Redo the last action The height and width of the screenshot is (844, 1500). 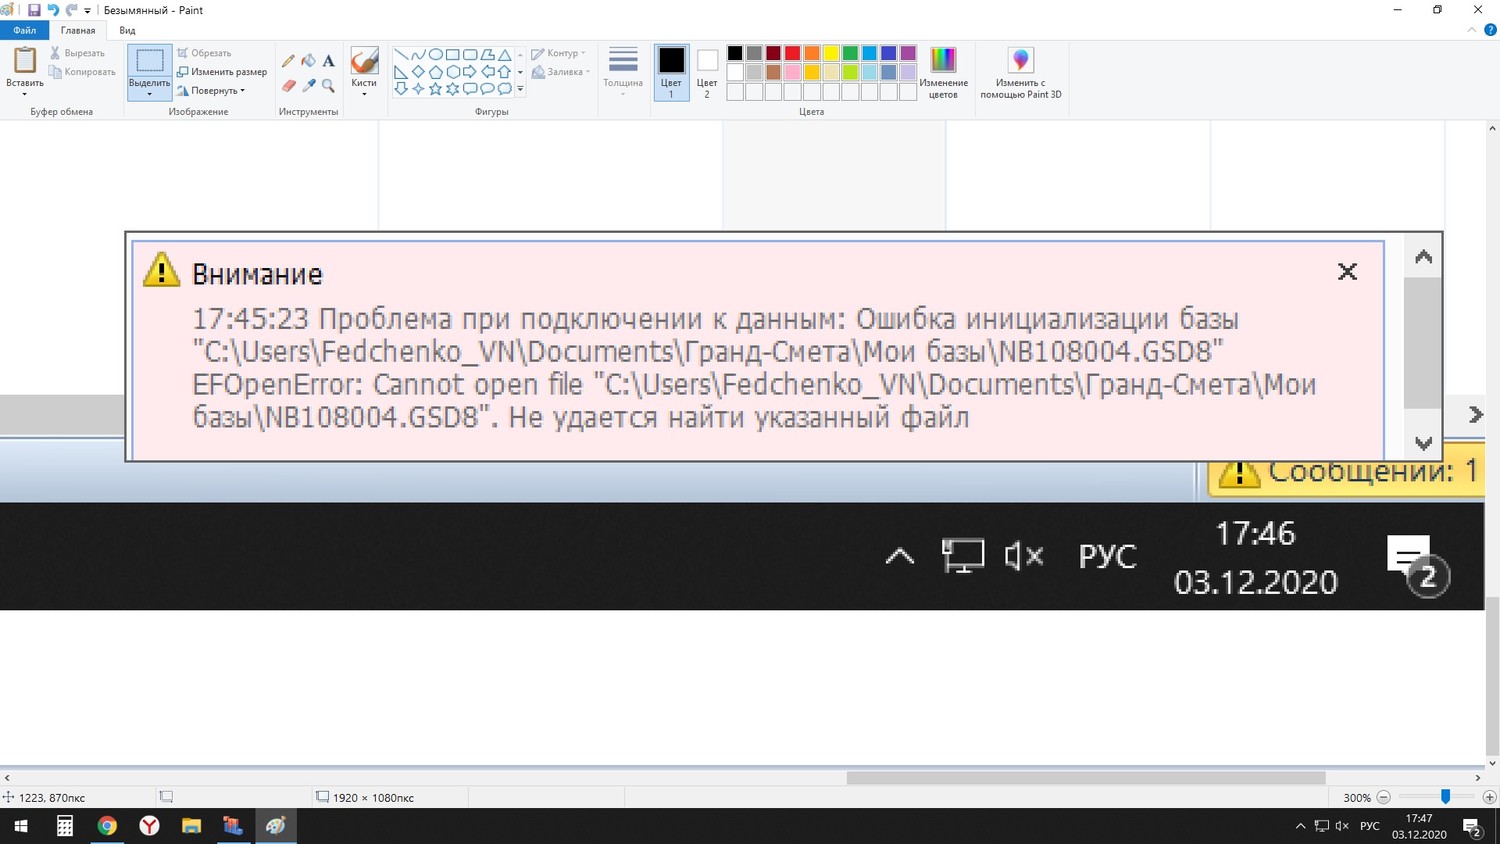pyautogui.click(x=71, y=10)
